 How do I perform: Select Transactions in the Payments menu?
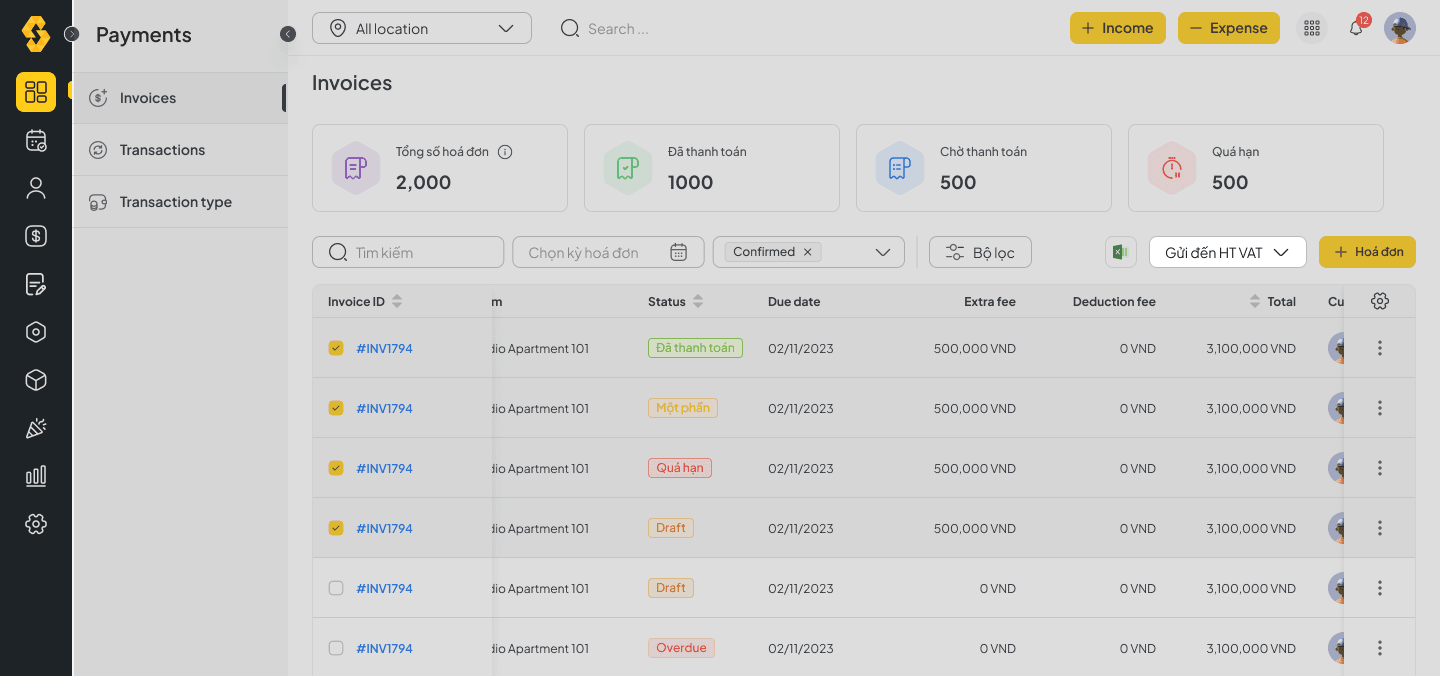click(x=162, y=150)
